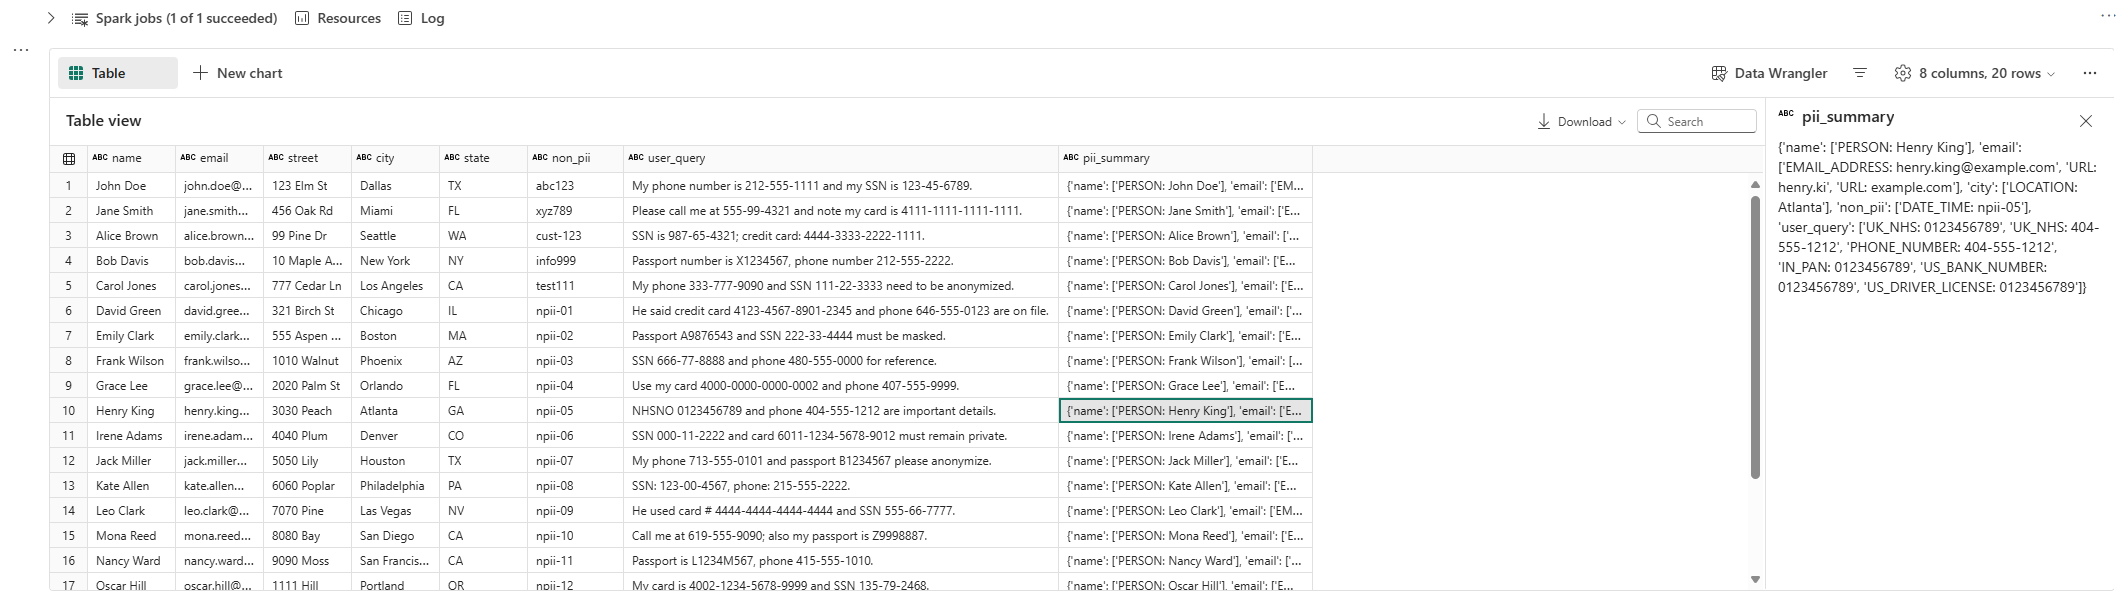
Task: Select the Phoenix city cell
Action: (x=395, y=361)
